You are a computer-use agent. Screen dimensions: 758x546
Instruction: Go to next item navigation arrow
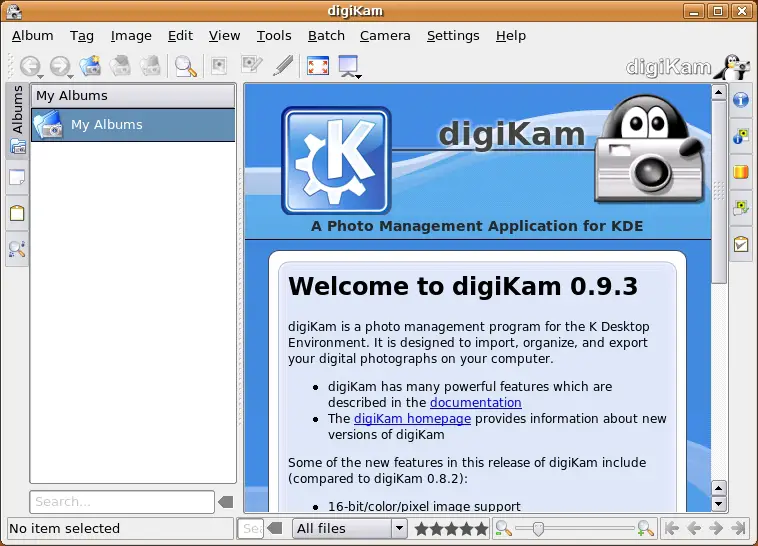716,528
